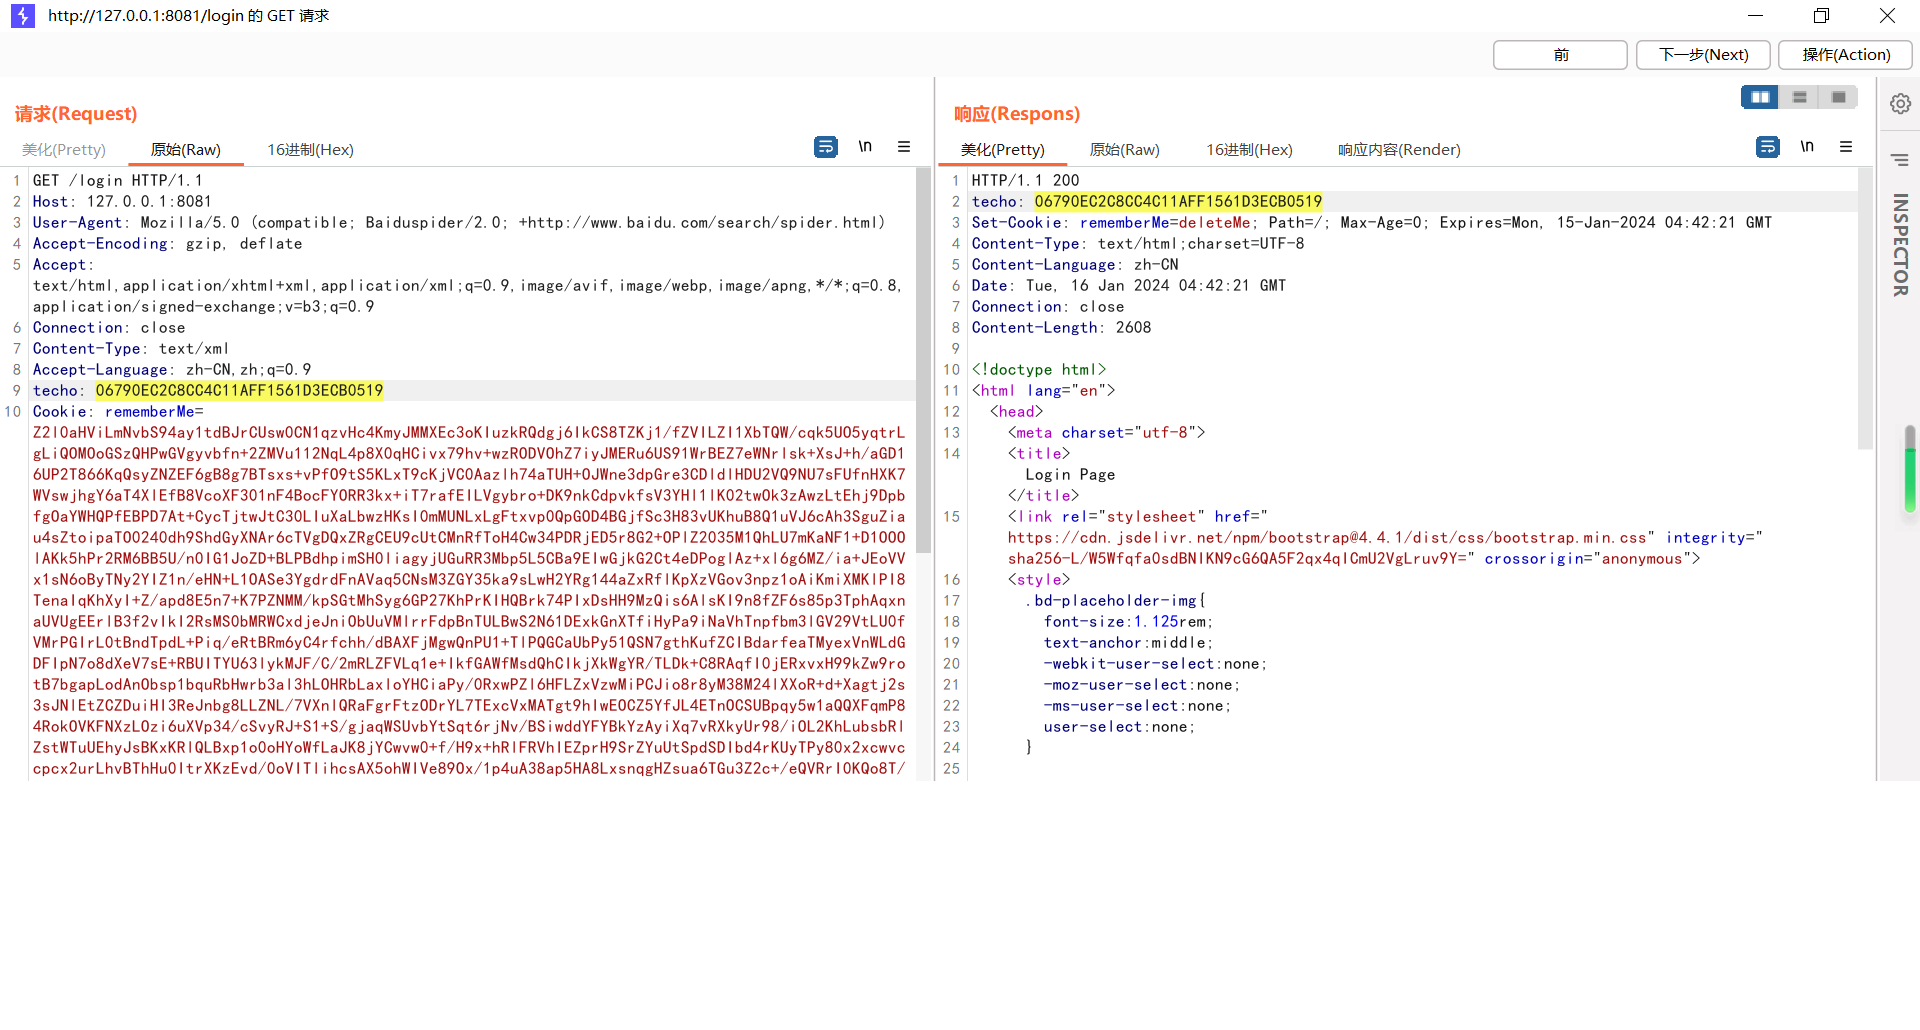
Task: Select the combined single-pane layout icon
Action: 1838,97
